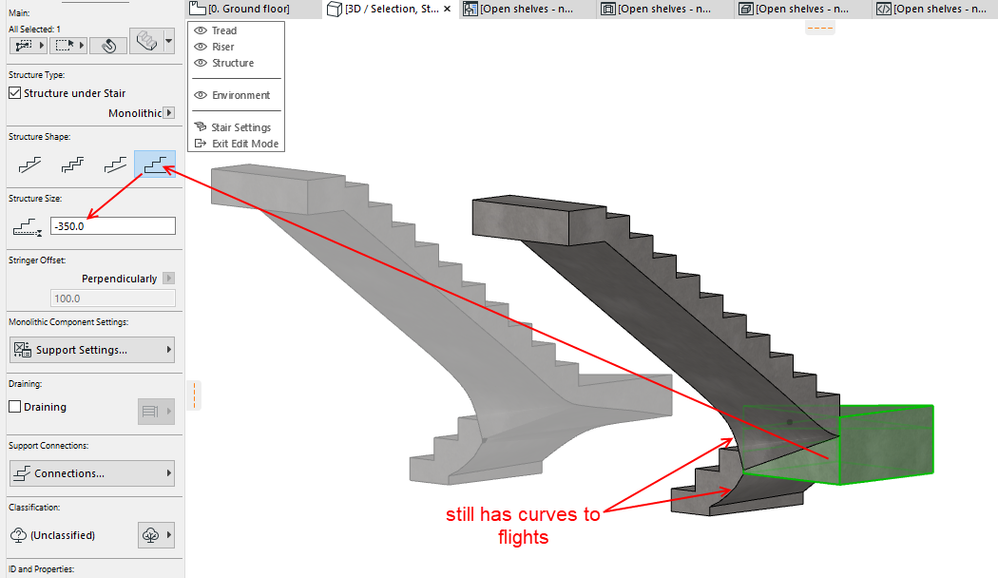The image size is (998, 578).
Task: Click the Structure label in edit menu
Action: tap(233, 63)
